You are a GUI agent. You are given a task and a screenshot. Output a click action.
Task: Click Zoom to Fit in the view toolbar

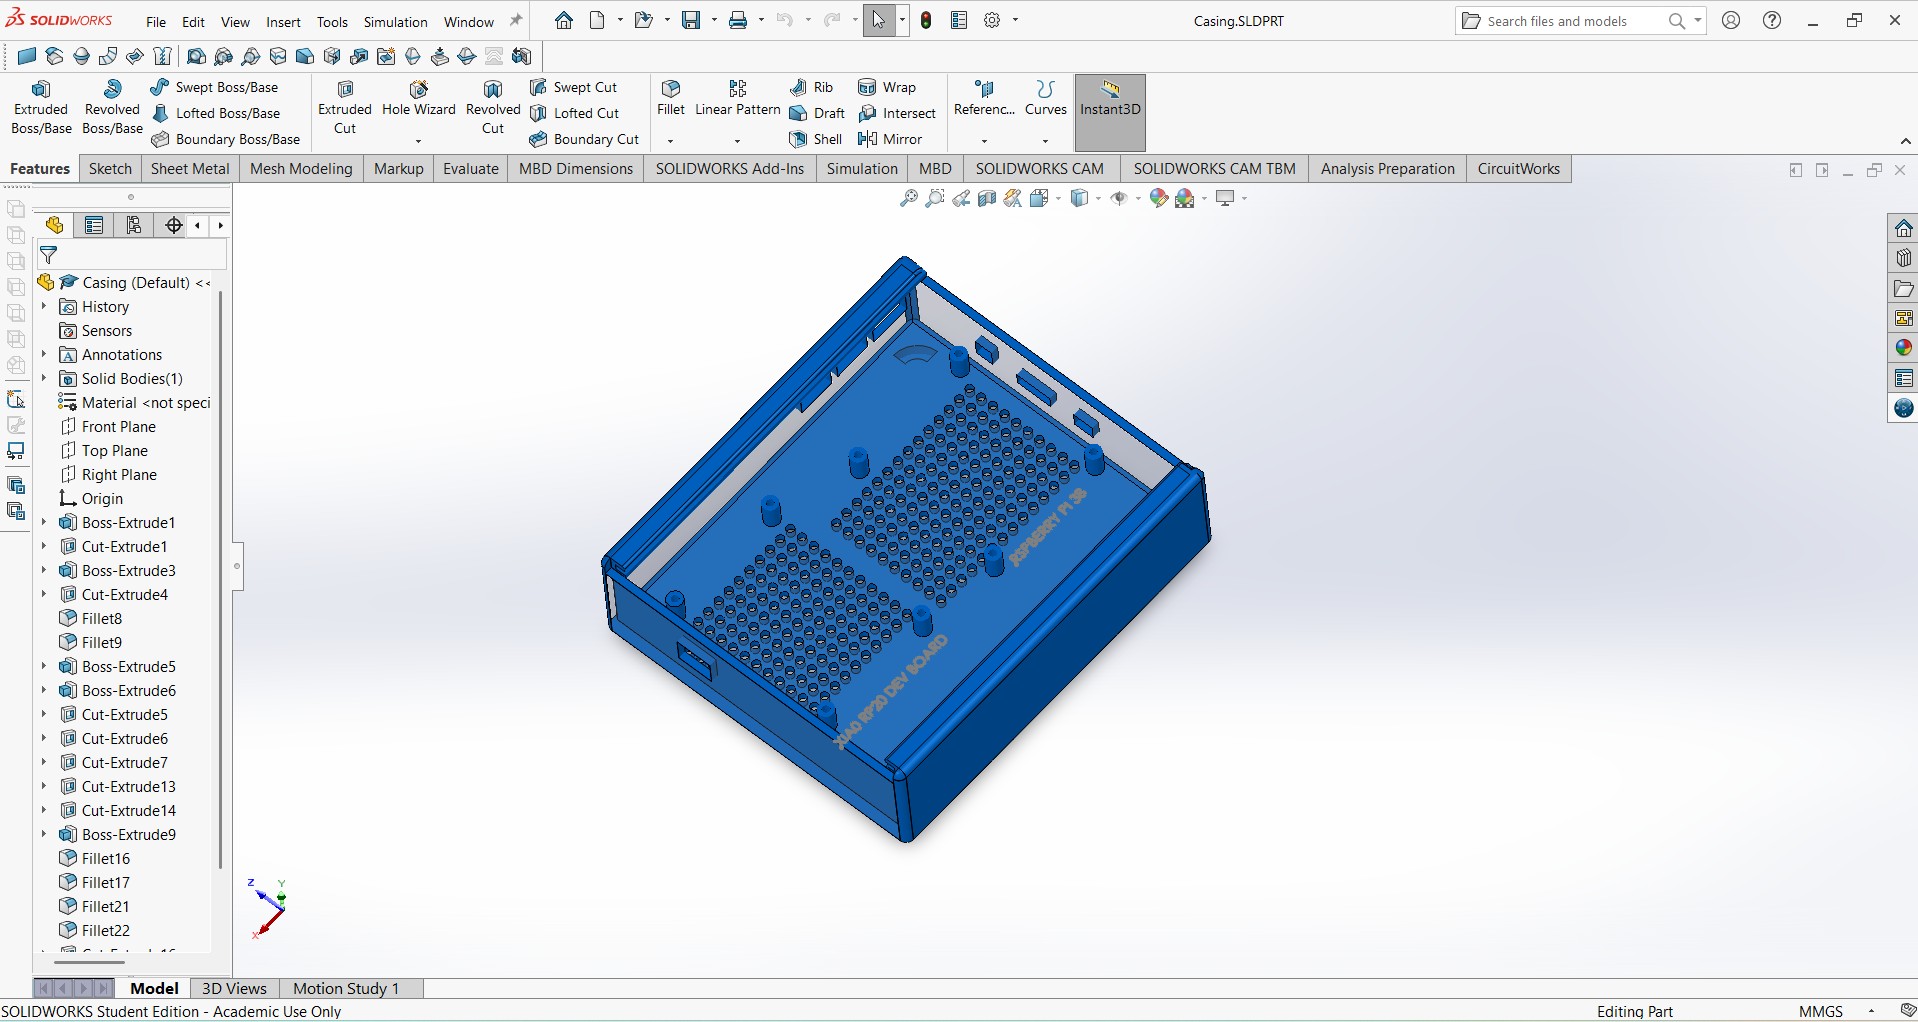pyautogui.click(x=909, y=199)
